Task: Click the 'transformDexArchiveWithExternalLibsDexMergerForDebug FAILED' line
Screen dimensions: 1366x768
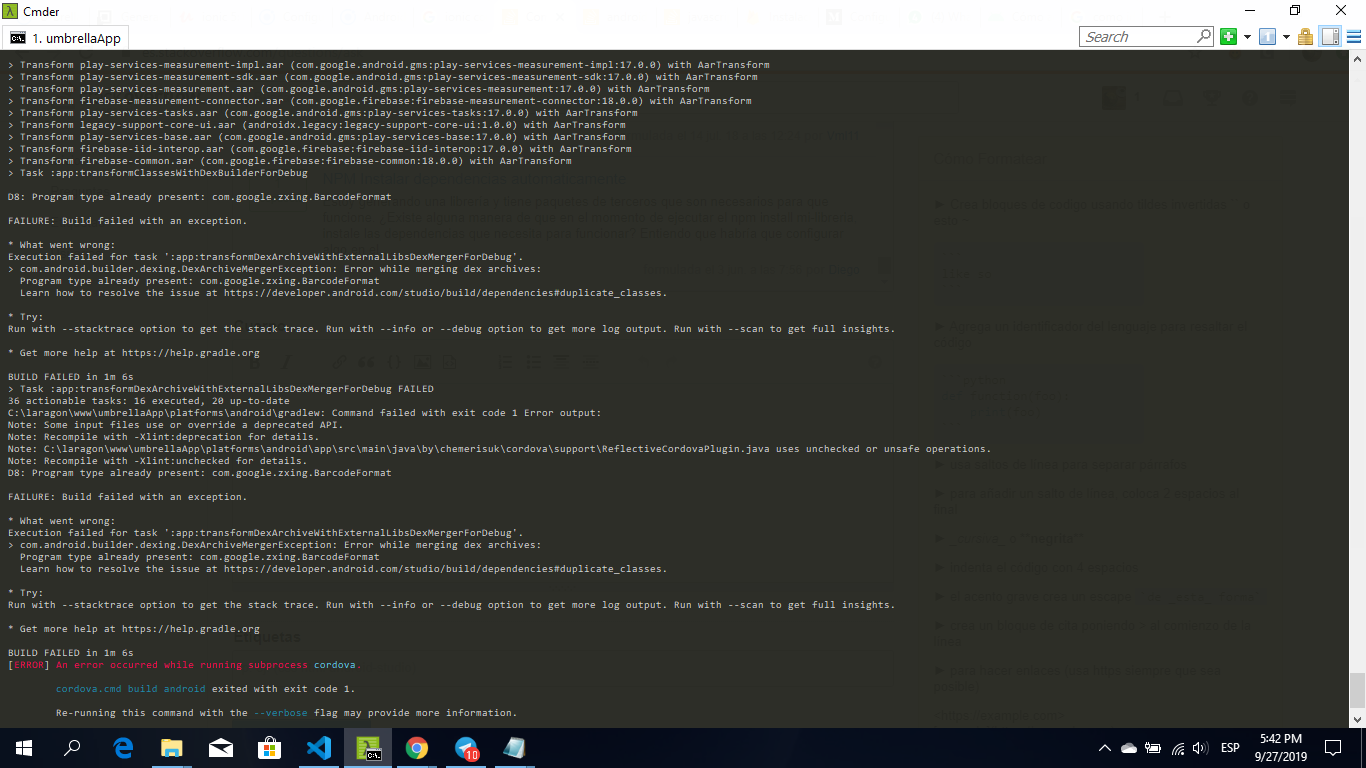Action: click(x=221, y=389)
